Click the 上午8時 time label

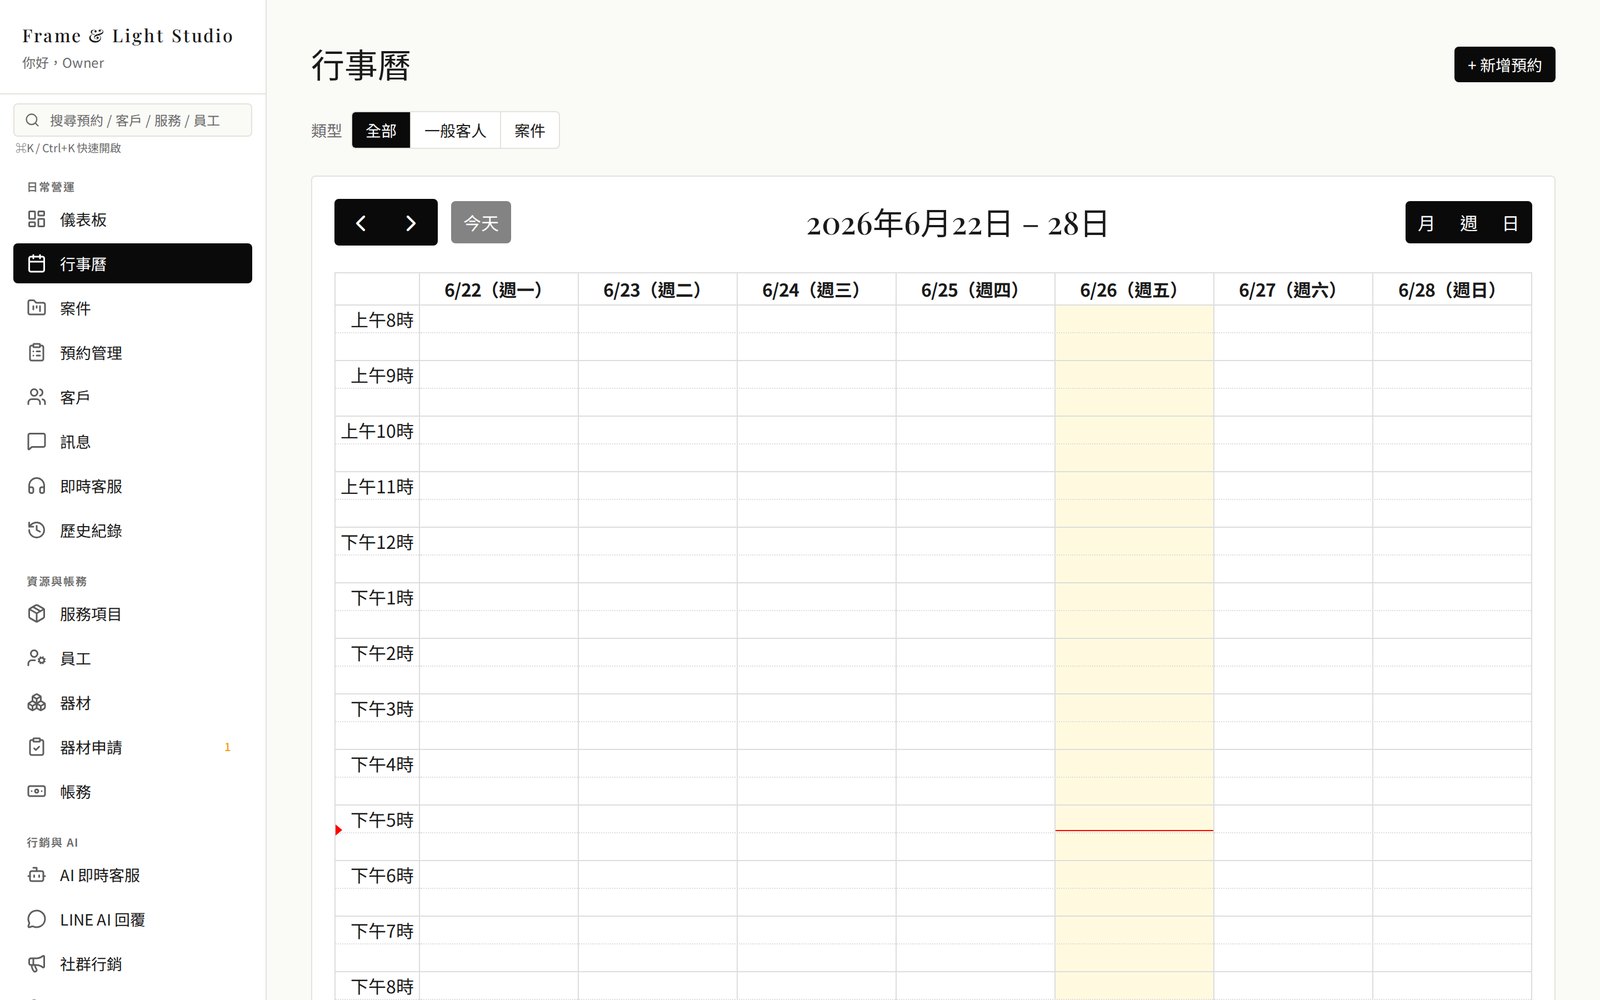(382, 320)
